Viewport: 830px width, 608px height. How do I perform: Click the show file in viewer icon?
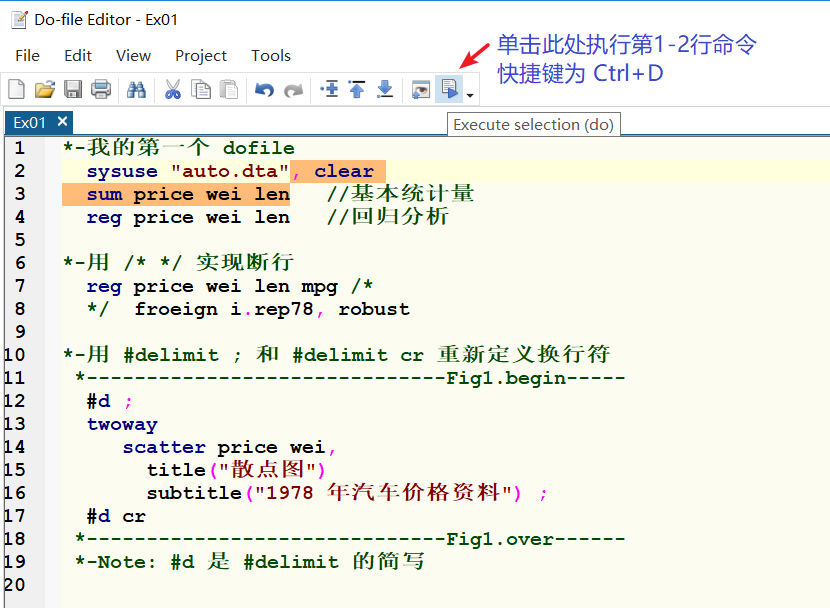[421, 89]
